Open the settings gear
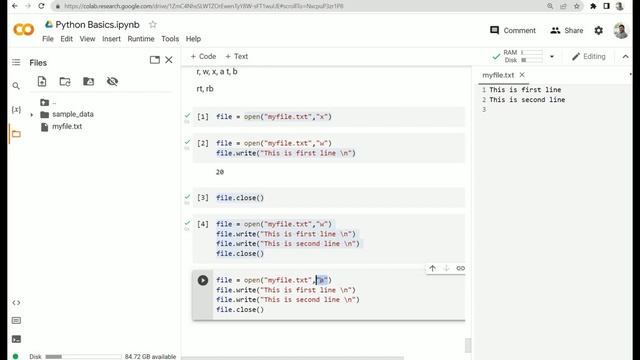 [x=598, y=31]
